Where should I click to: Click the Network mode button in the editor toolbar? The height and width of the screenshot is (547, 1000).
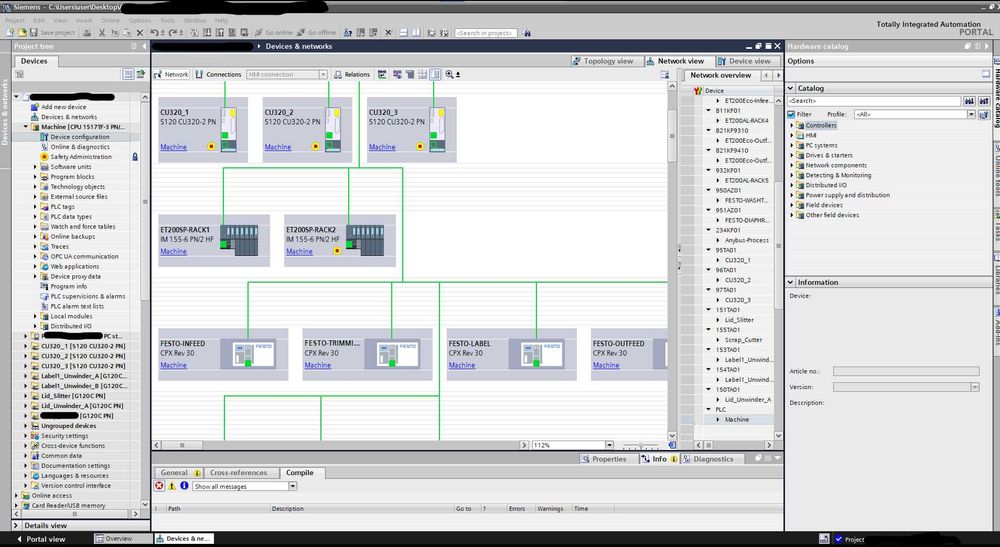171,75
